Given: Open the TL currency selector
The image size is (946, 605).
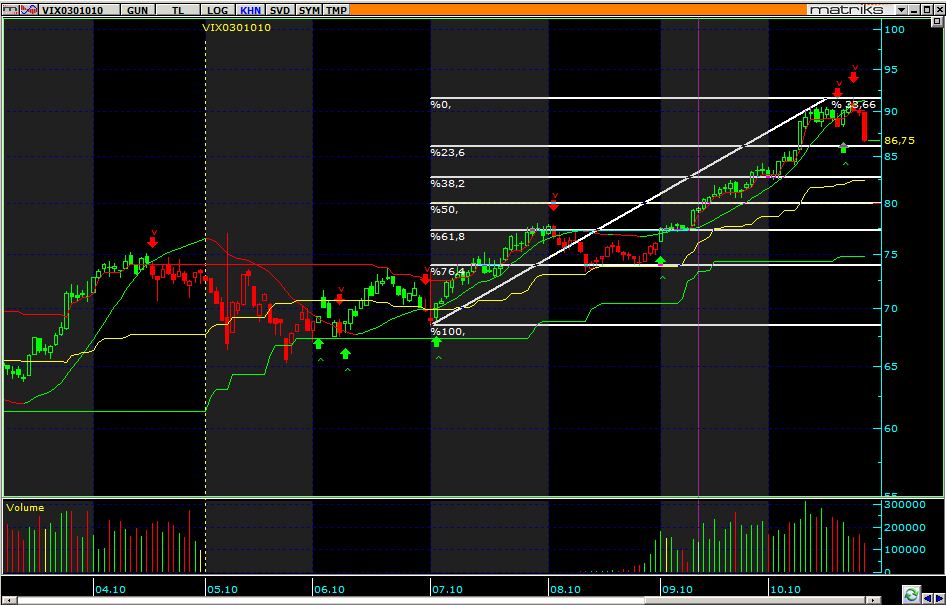Looking at the screenshot, I should coord(178,9).
